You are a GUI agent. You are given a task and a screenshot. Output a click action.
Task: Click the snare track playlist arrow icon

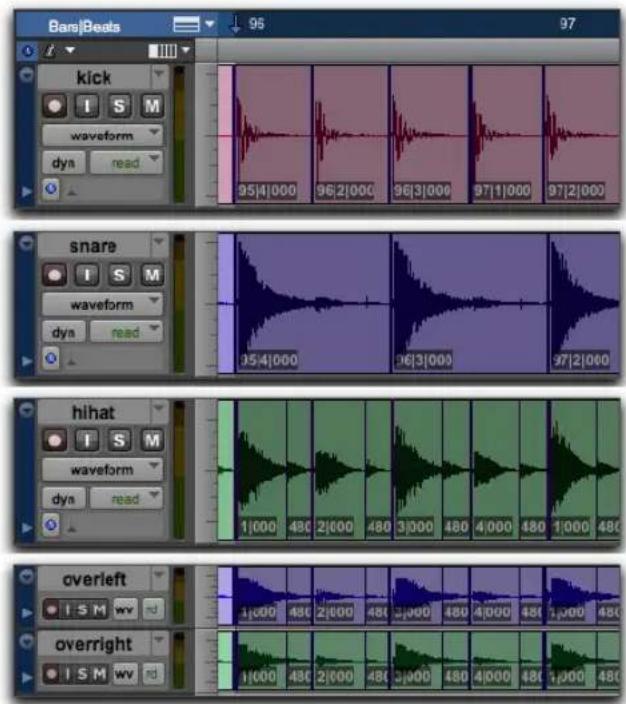[x=27, y=361]
